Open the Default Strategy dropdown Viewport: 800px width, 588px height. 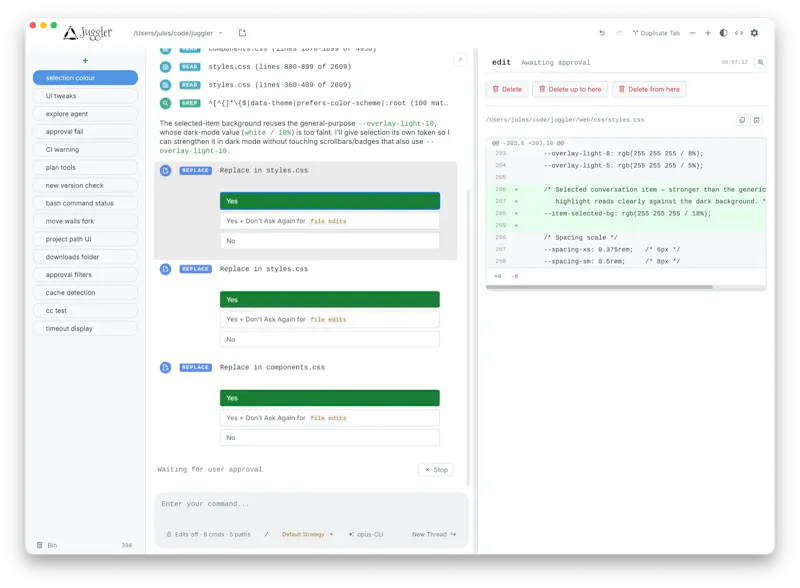click(x=308, y=534)
